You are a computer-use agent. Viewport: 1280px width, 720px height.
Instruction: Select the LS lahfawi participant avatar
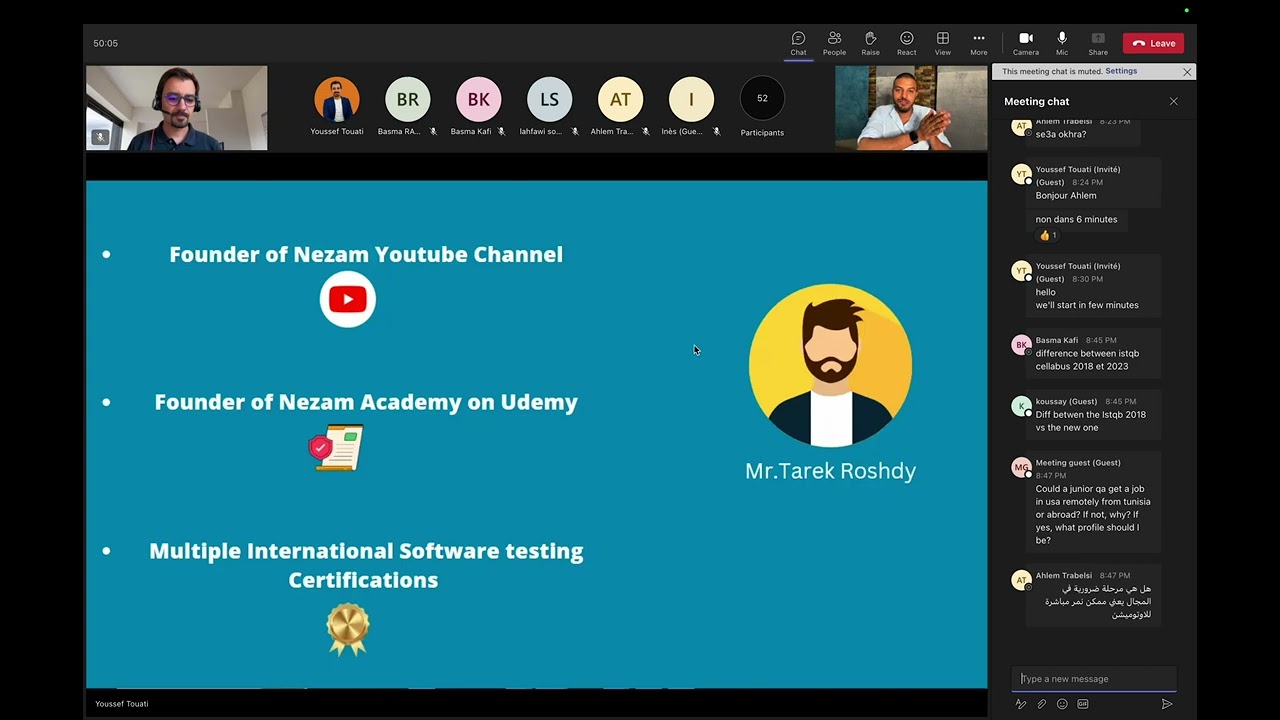point(550,99)
